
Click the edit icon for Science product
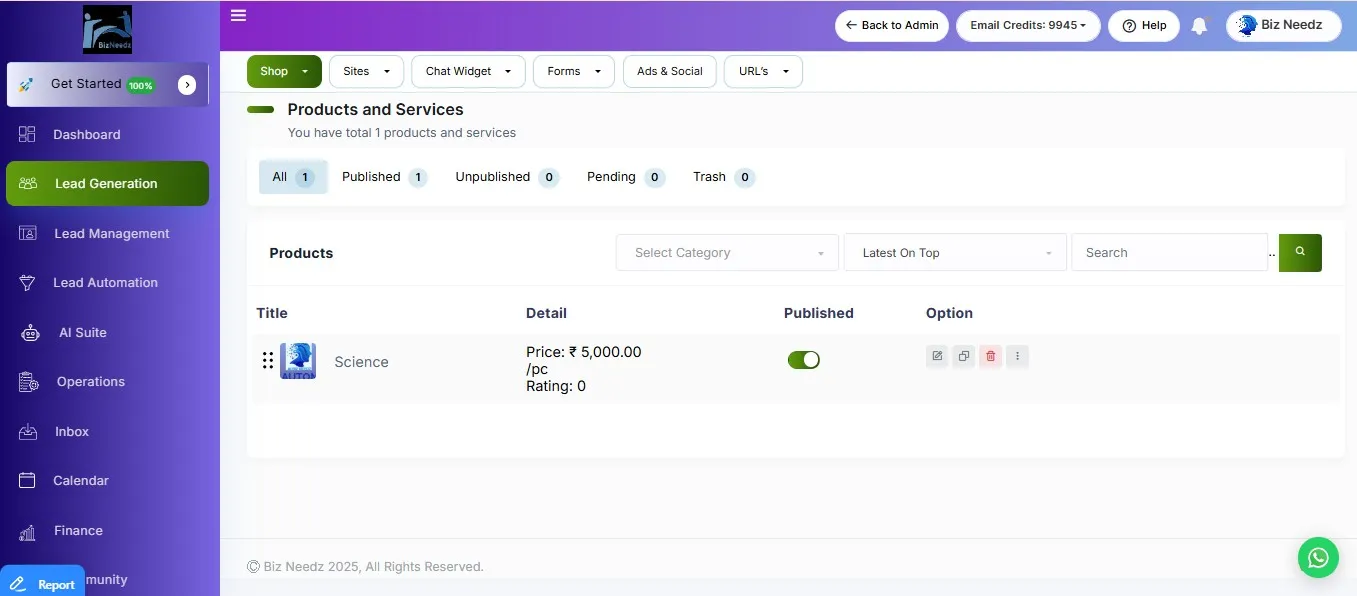(x=937, y=356)
